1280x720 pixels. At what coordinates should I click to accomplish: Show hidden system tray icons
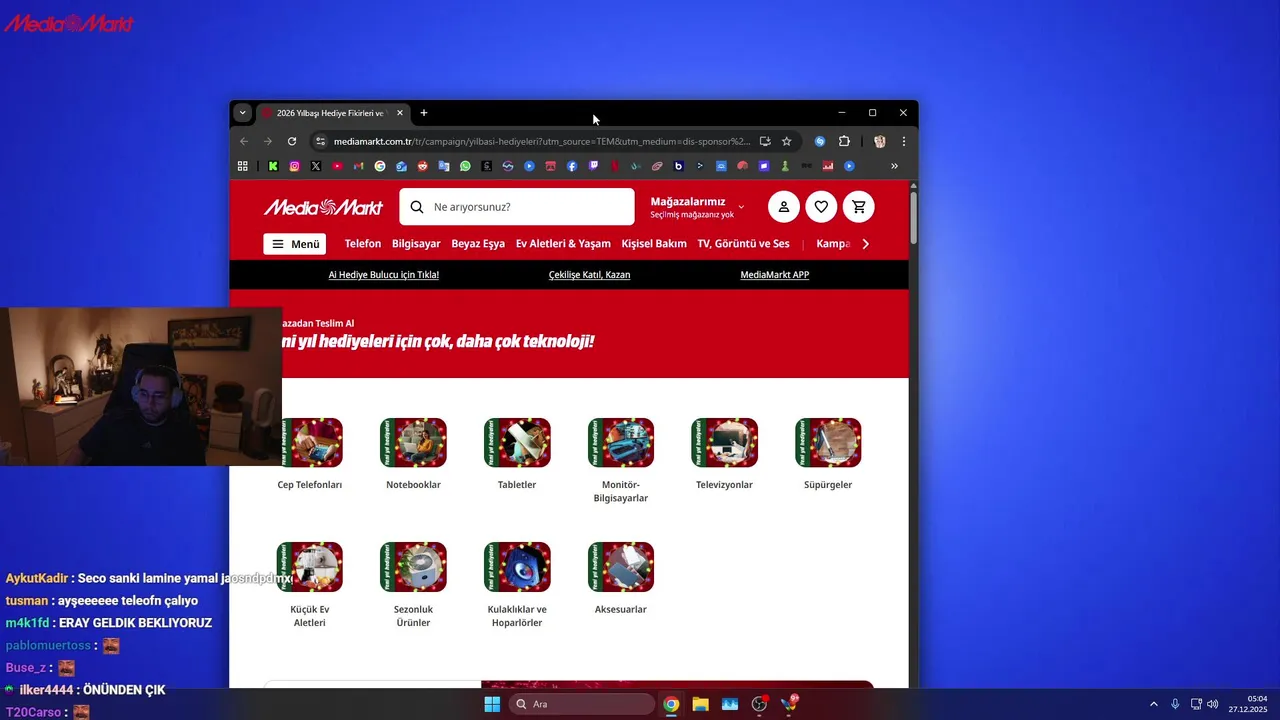pyautogui.click(x=1153, y=704)
